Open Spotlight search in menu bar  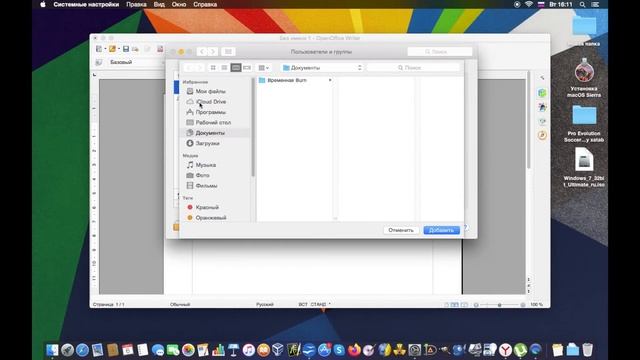[x=582, y=4]
